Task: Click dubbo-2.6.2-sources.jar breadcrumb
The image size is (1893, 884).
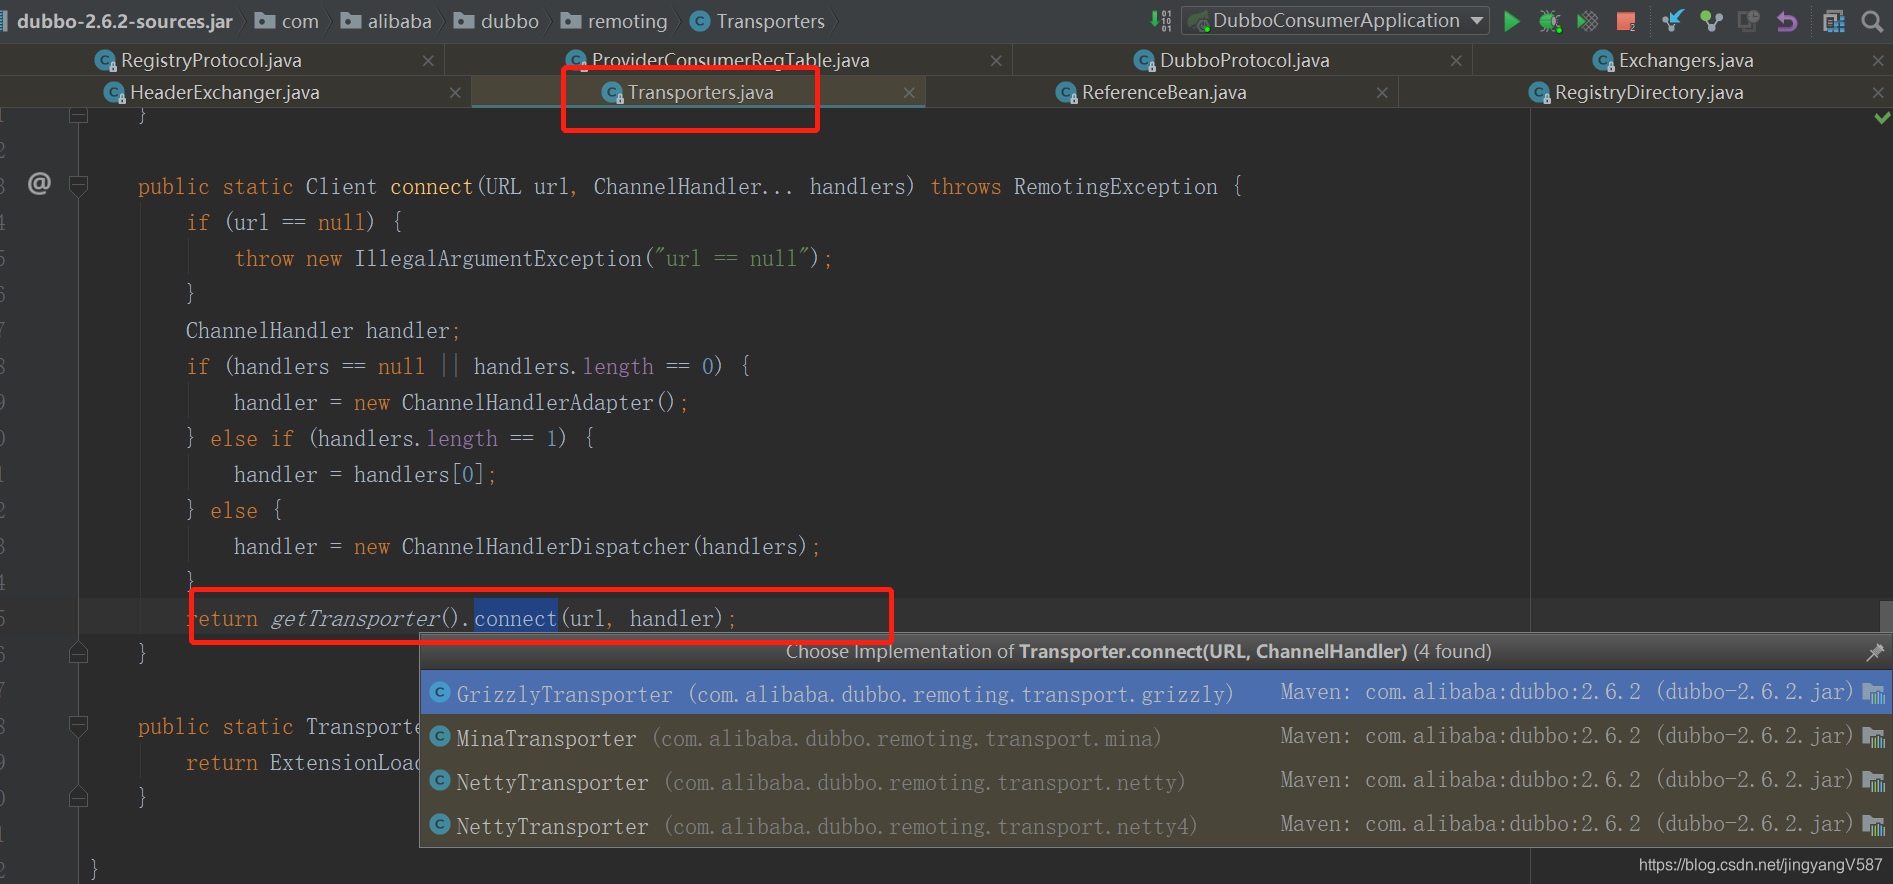Action: (124, 21)
